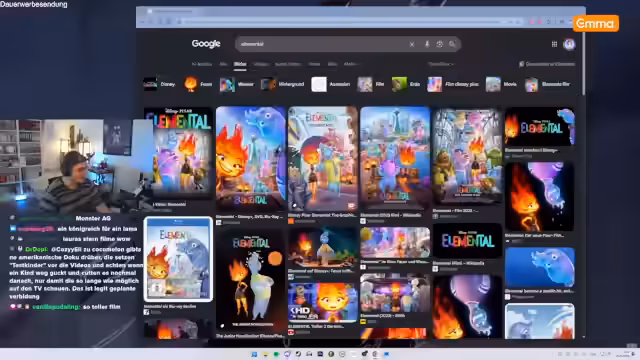Click the magnifying glass search icon

pos(452,44)
